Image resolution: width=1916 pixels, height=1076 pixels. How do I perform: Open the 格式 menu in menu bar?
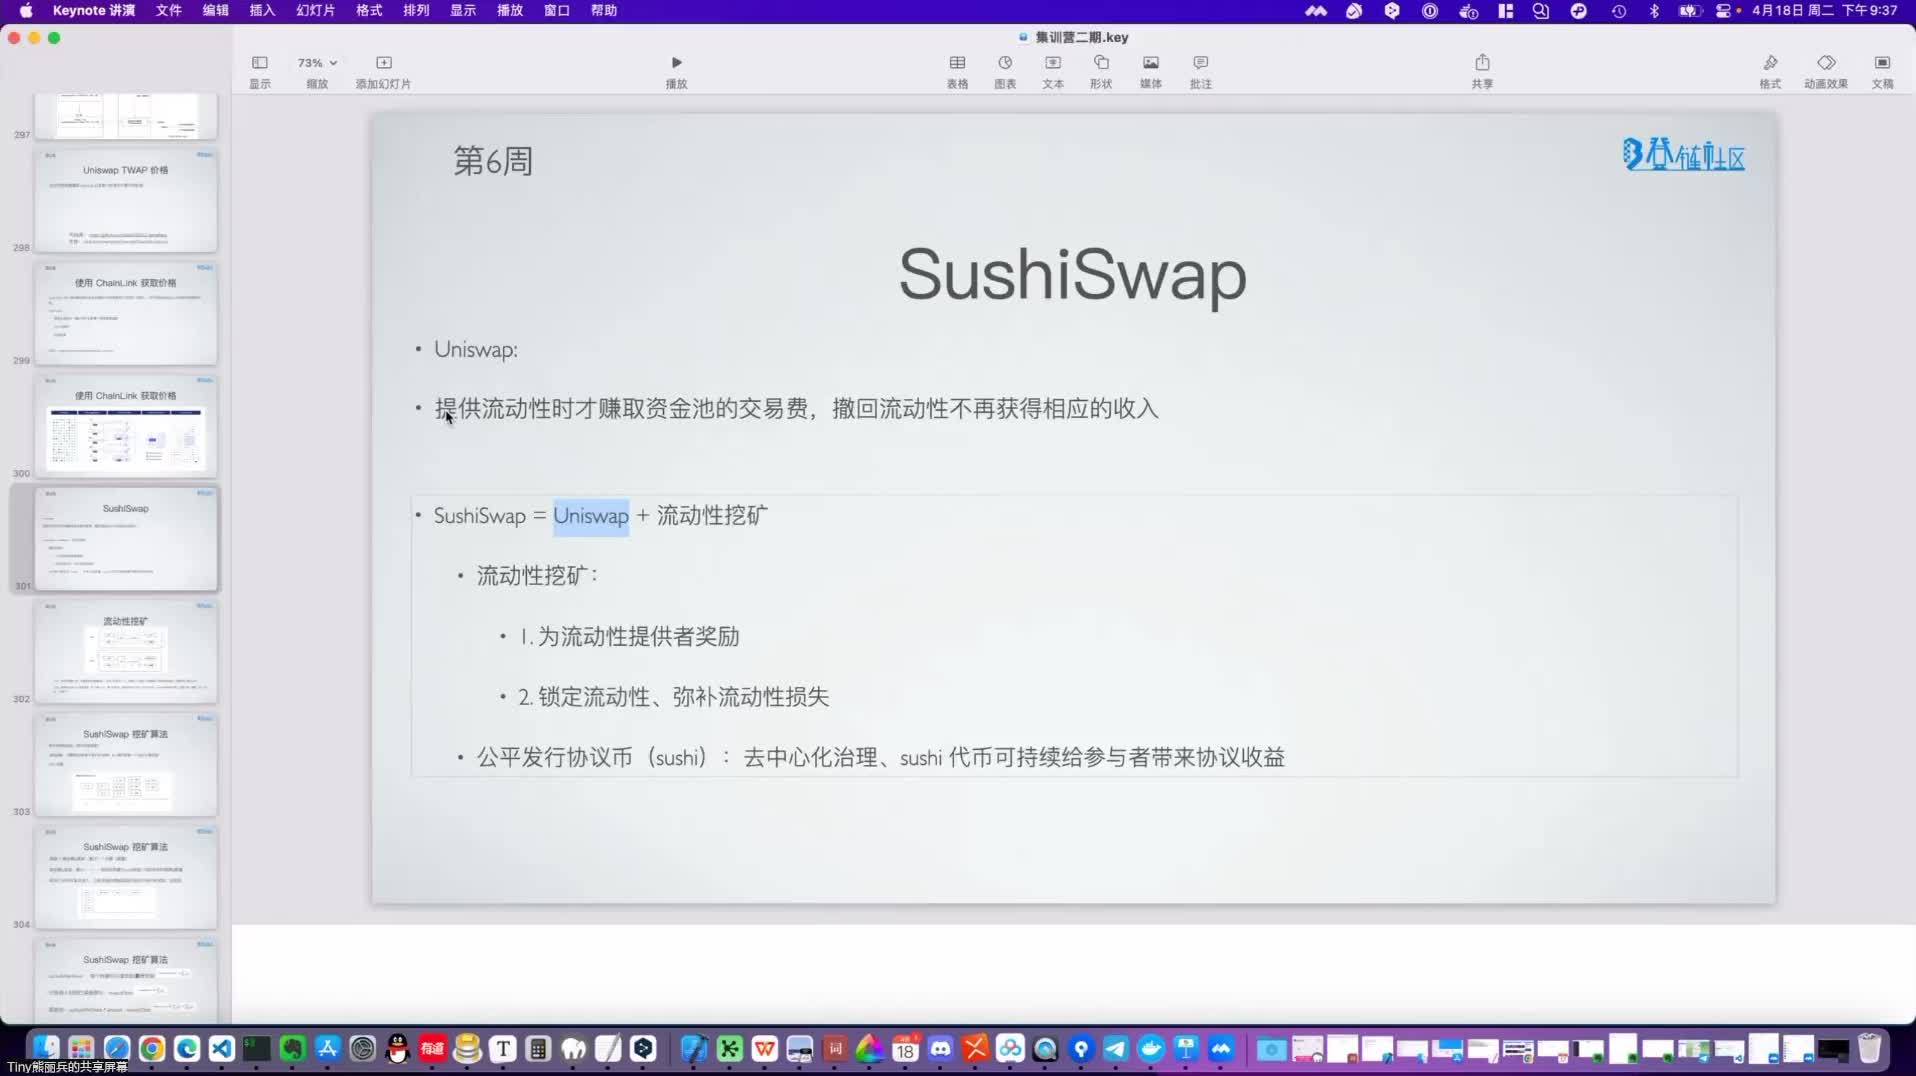[369, 10]
